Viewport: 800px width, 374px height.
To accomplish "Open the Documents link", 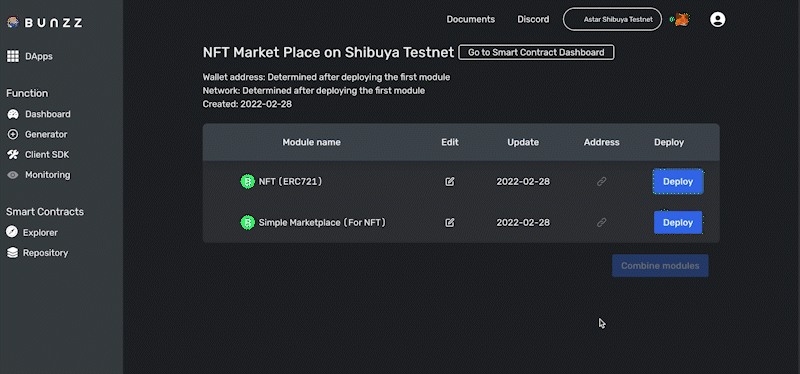I will 470,19.
